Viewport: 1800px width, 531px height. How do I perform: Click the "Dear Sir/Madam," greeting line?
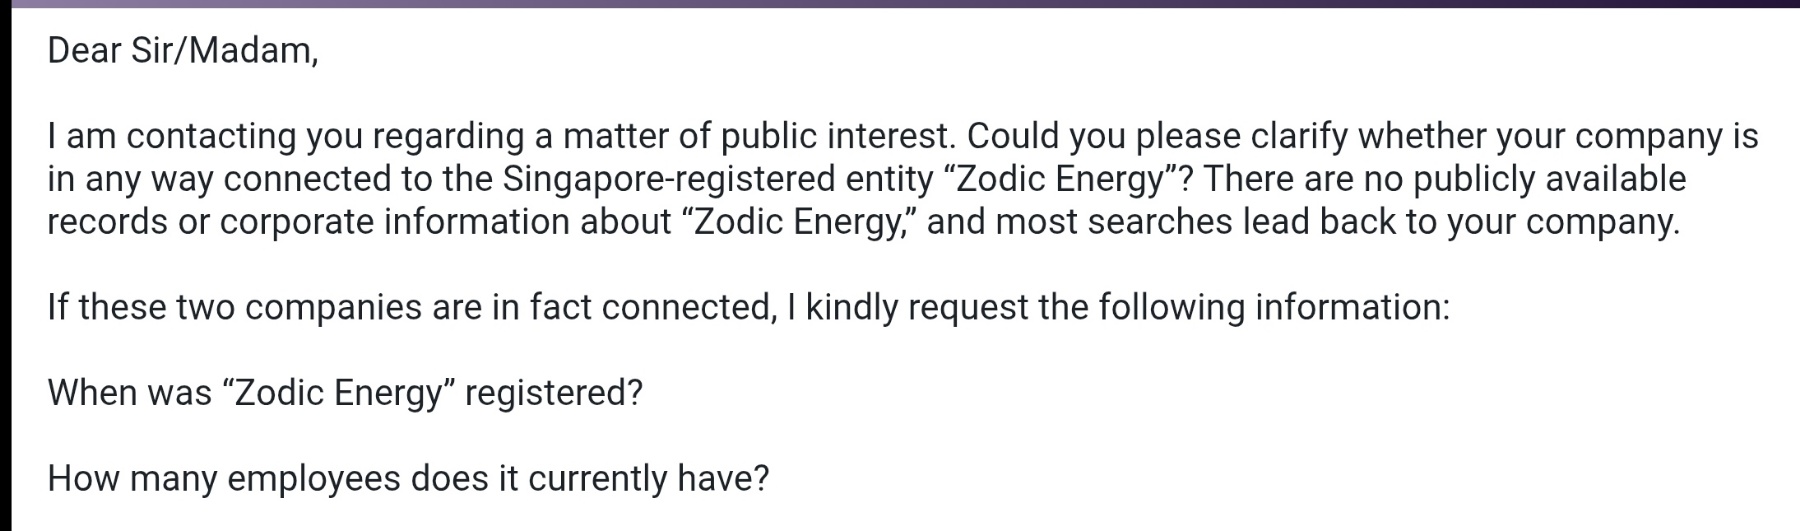[x=183, y=50]
